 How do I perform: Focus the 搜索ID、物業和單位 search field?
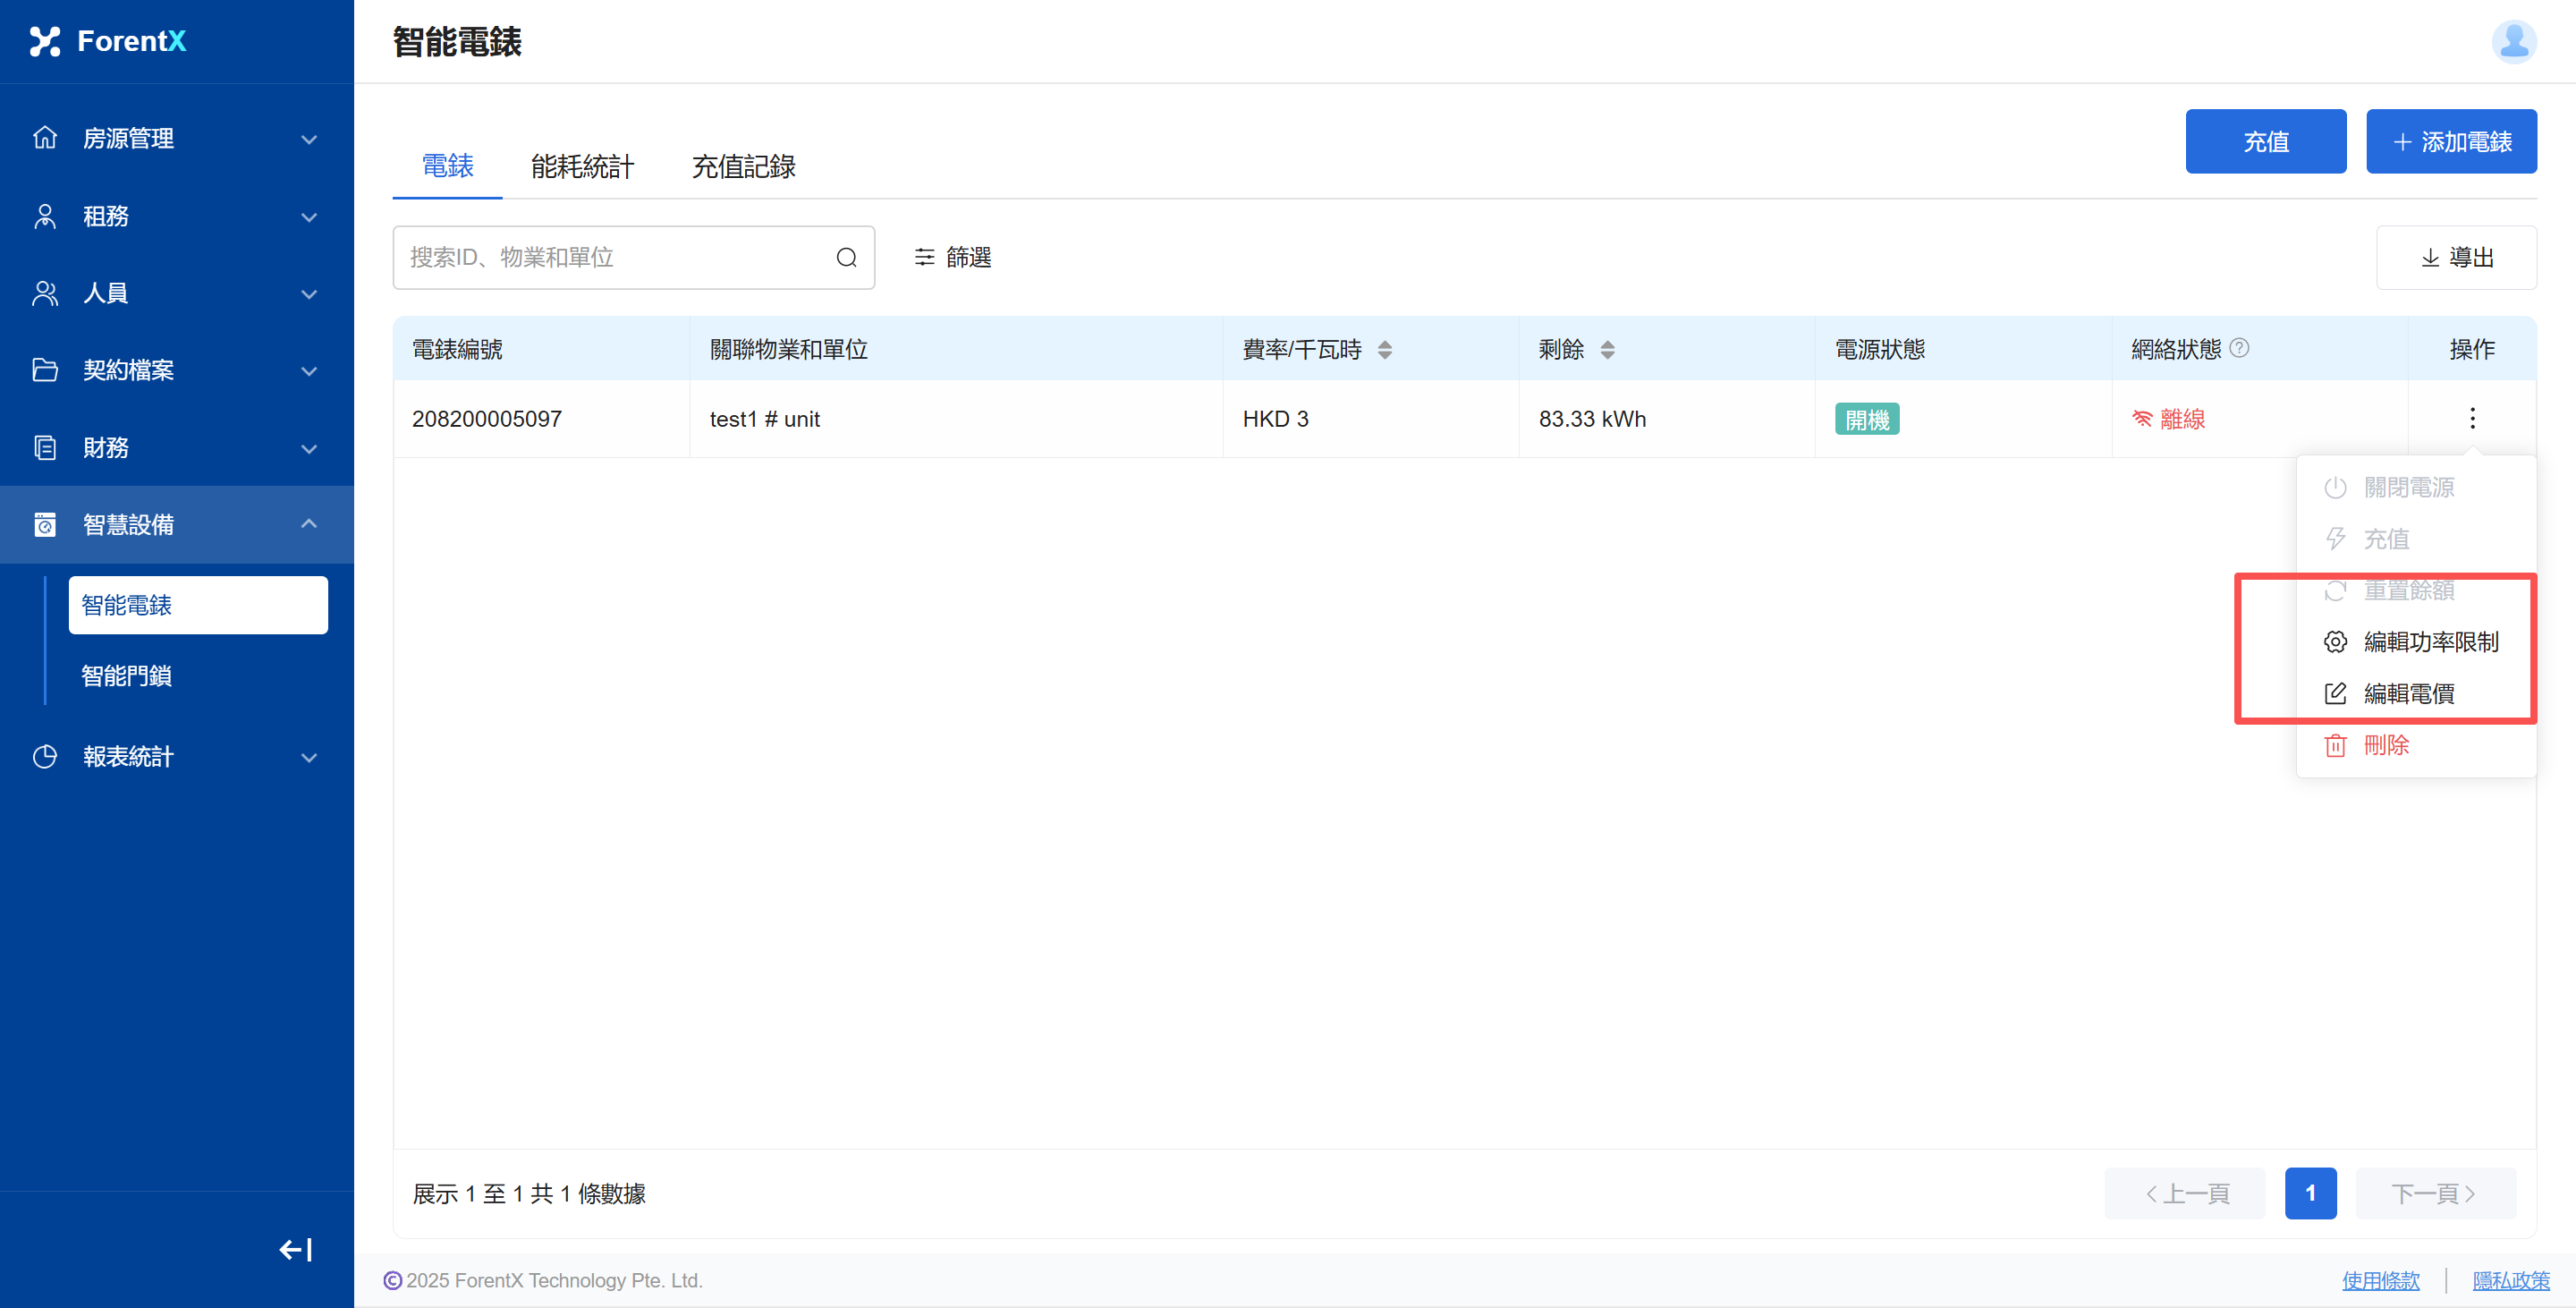615,258
